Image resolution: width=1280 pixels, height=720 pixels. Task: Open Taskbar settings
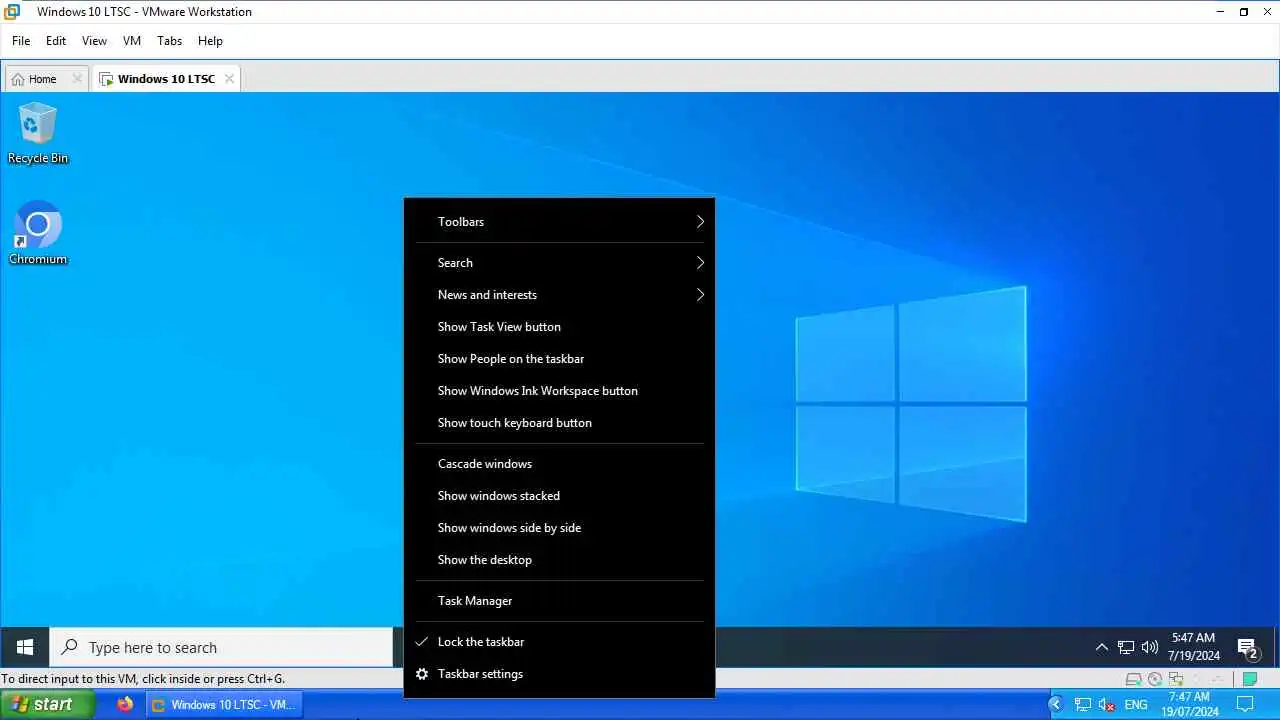(x=559, y=674)
